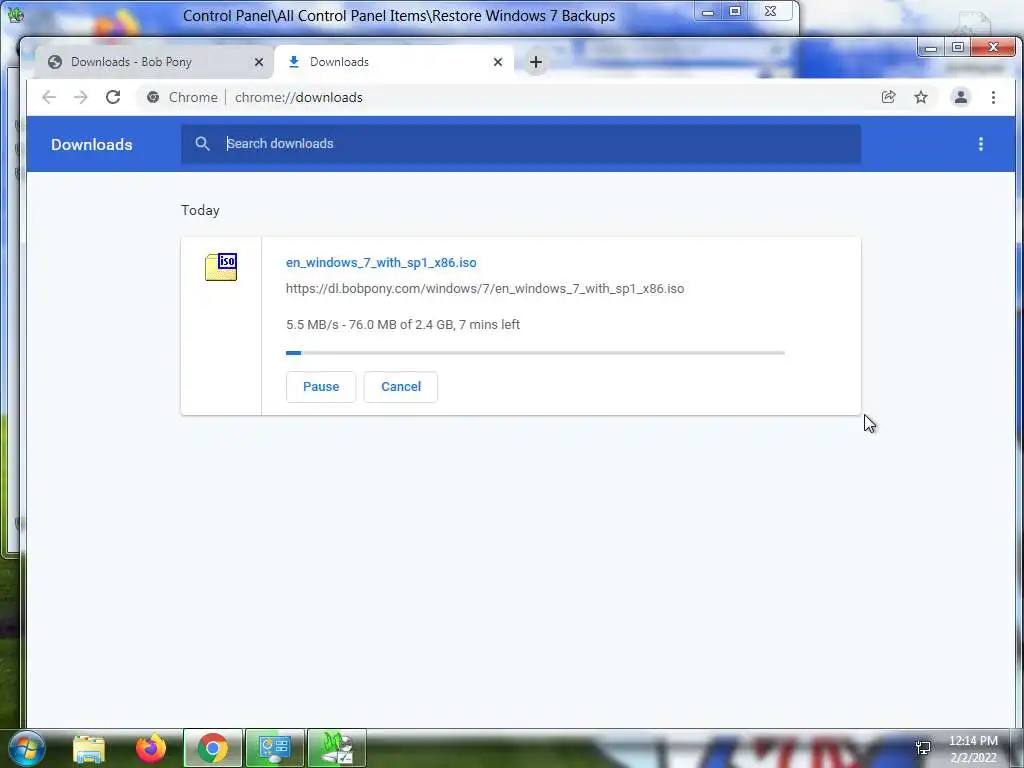Close the Downloads - Bob Pony tab
Viewport: 1024px width, 768px height.
tap(259, 62)
